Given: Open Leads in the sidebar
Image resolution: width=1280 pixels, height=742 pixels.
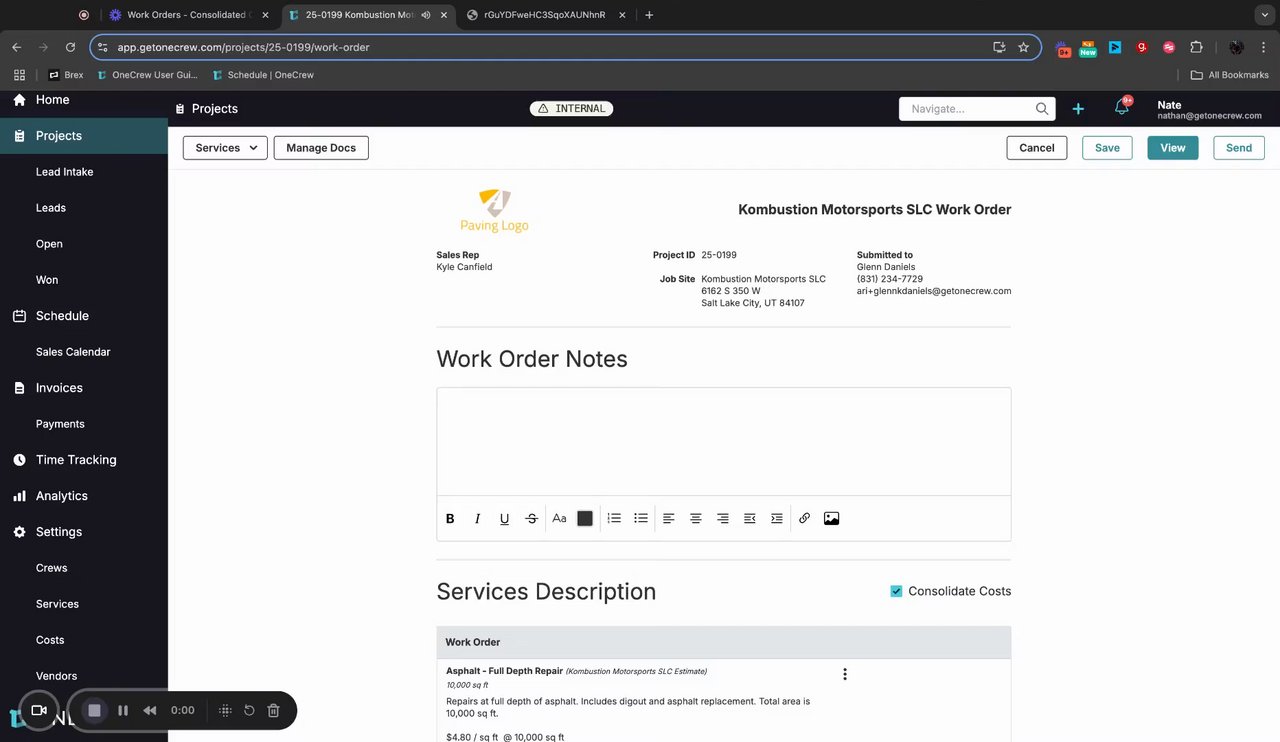Looking at the screenshot, I should (x=51, y=208).
